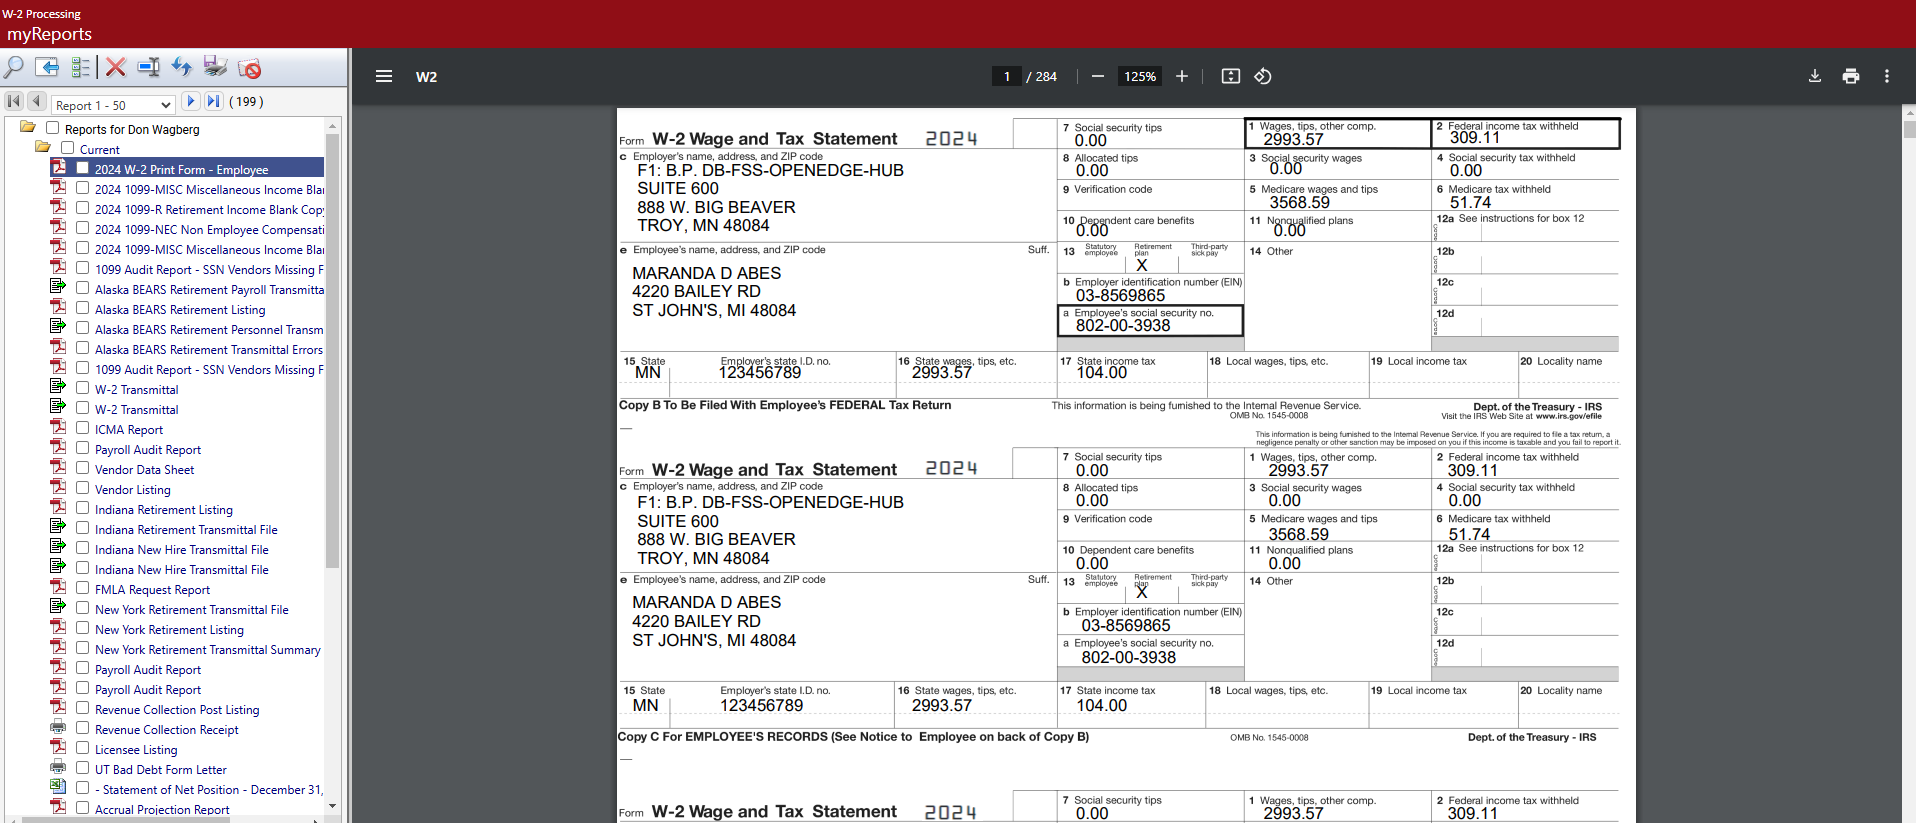Image resolution: width=1916 pixels, height=823 pixels.
Task: Open PDF viewer more options menu
Action: click(1887, 76)
